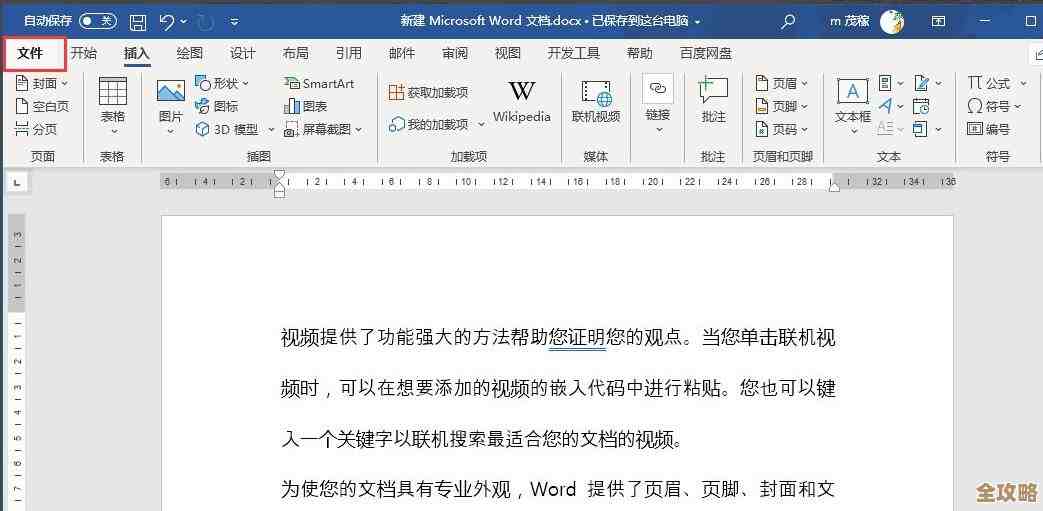The image size is (1043, 511).
Task: Open the Ribbon Display Options icon
Action: [x=939, y=22]
